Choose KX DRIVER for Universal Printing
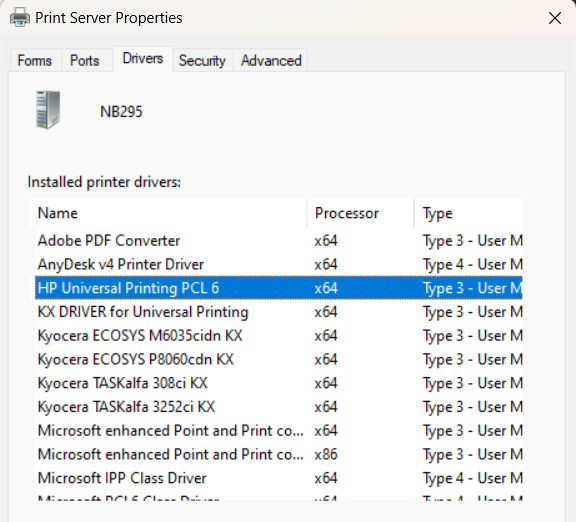The image size is (576, 522). 278,312
